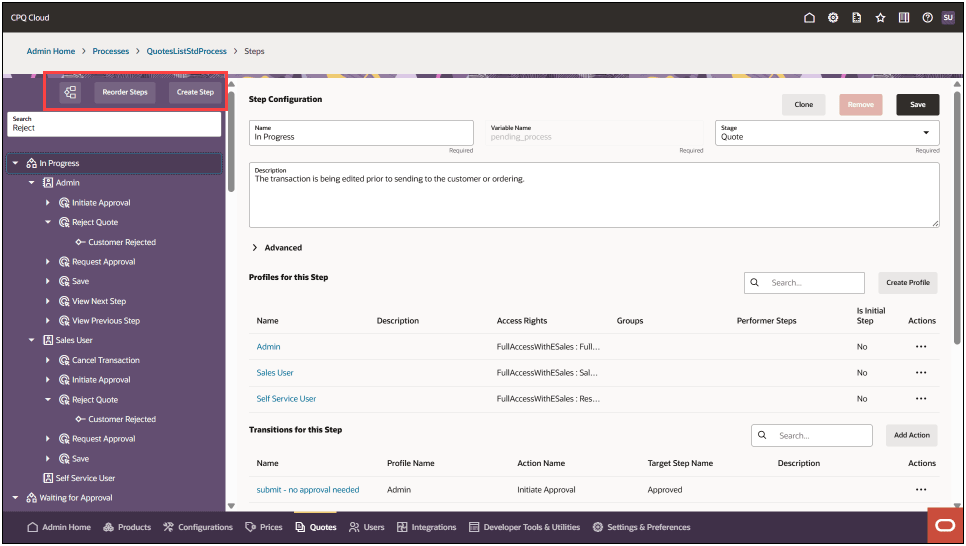966x546 pixels.
Task: Click the Waiting for Approval step icon
Action: 31,498
